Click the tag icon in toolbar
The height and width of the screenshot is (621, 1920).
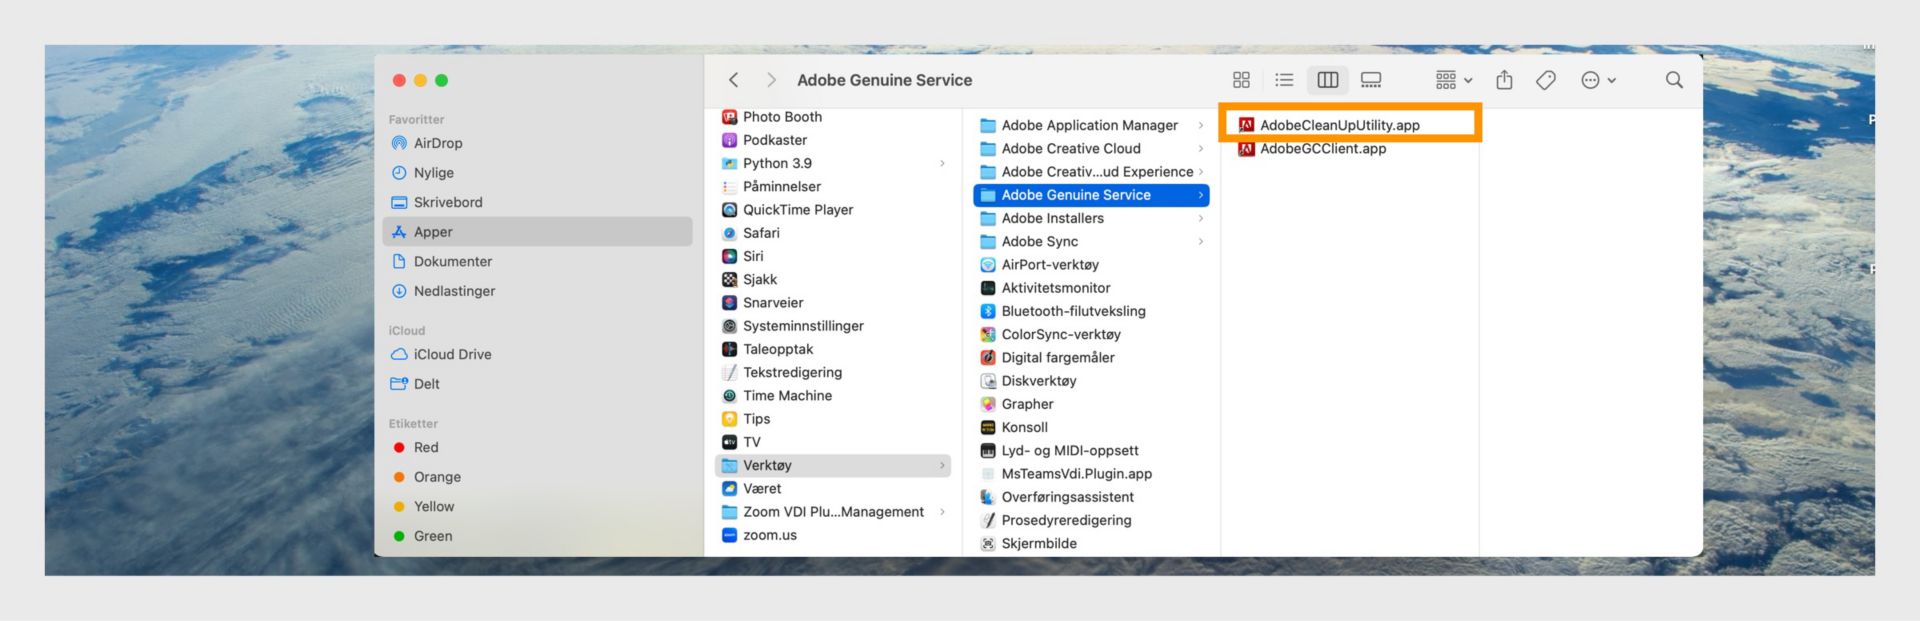point(1546,80)
